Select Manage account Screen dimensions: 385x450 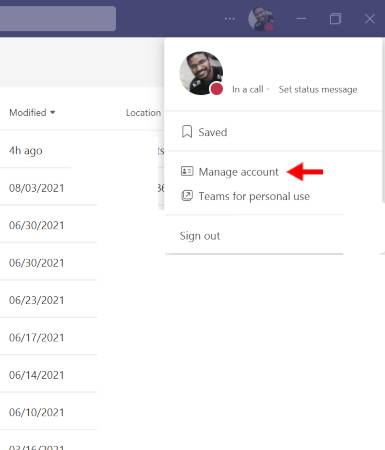[238, 172]
